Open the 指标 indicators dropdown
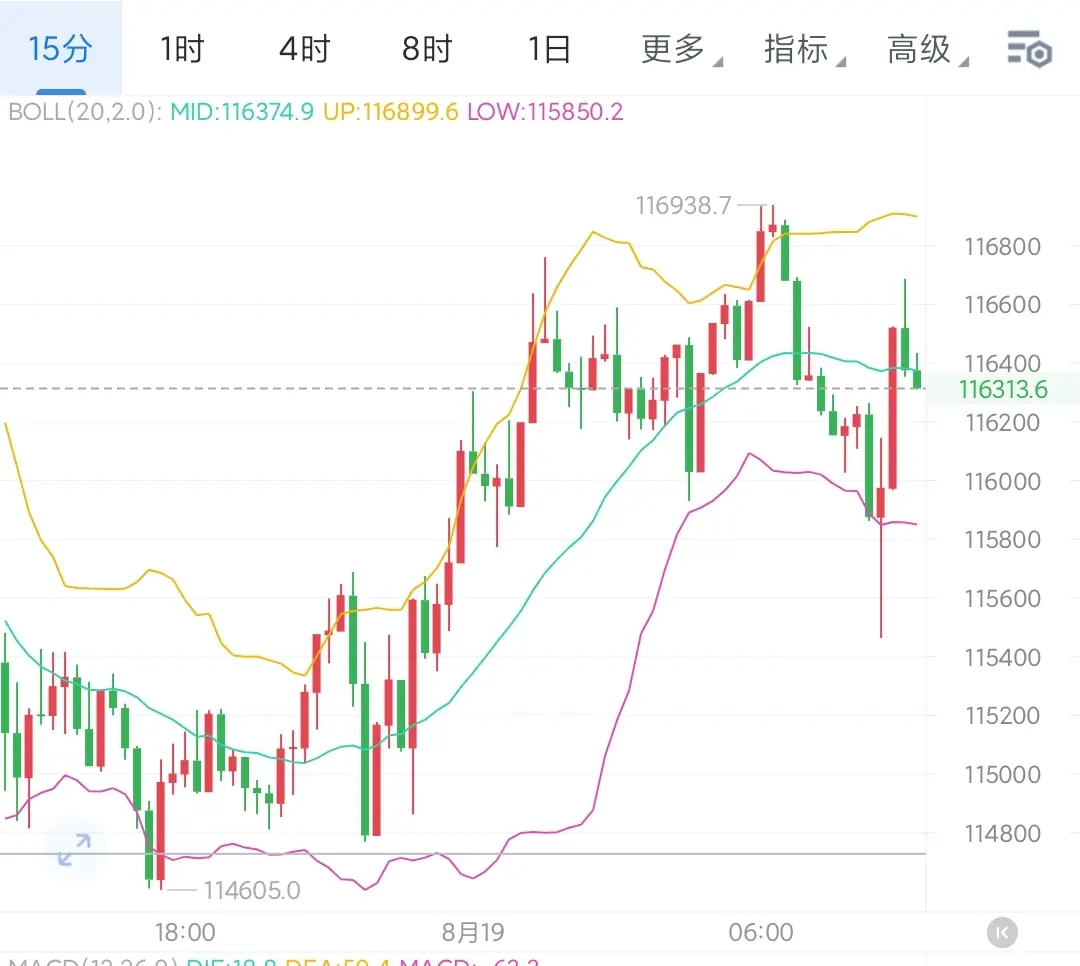This screenshot has width=1080, height=966. click(x=804, y=49)
